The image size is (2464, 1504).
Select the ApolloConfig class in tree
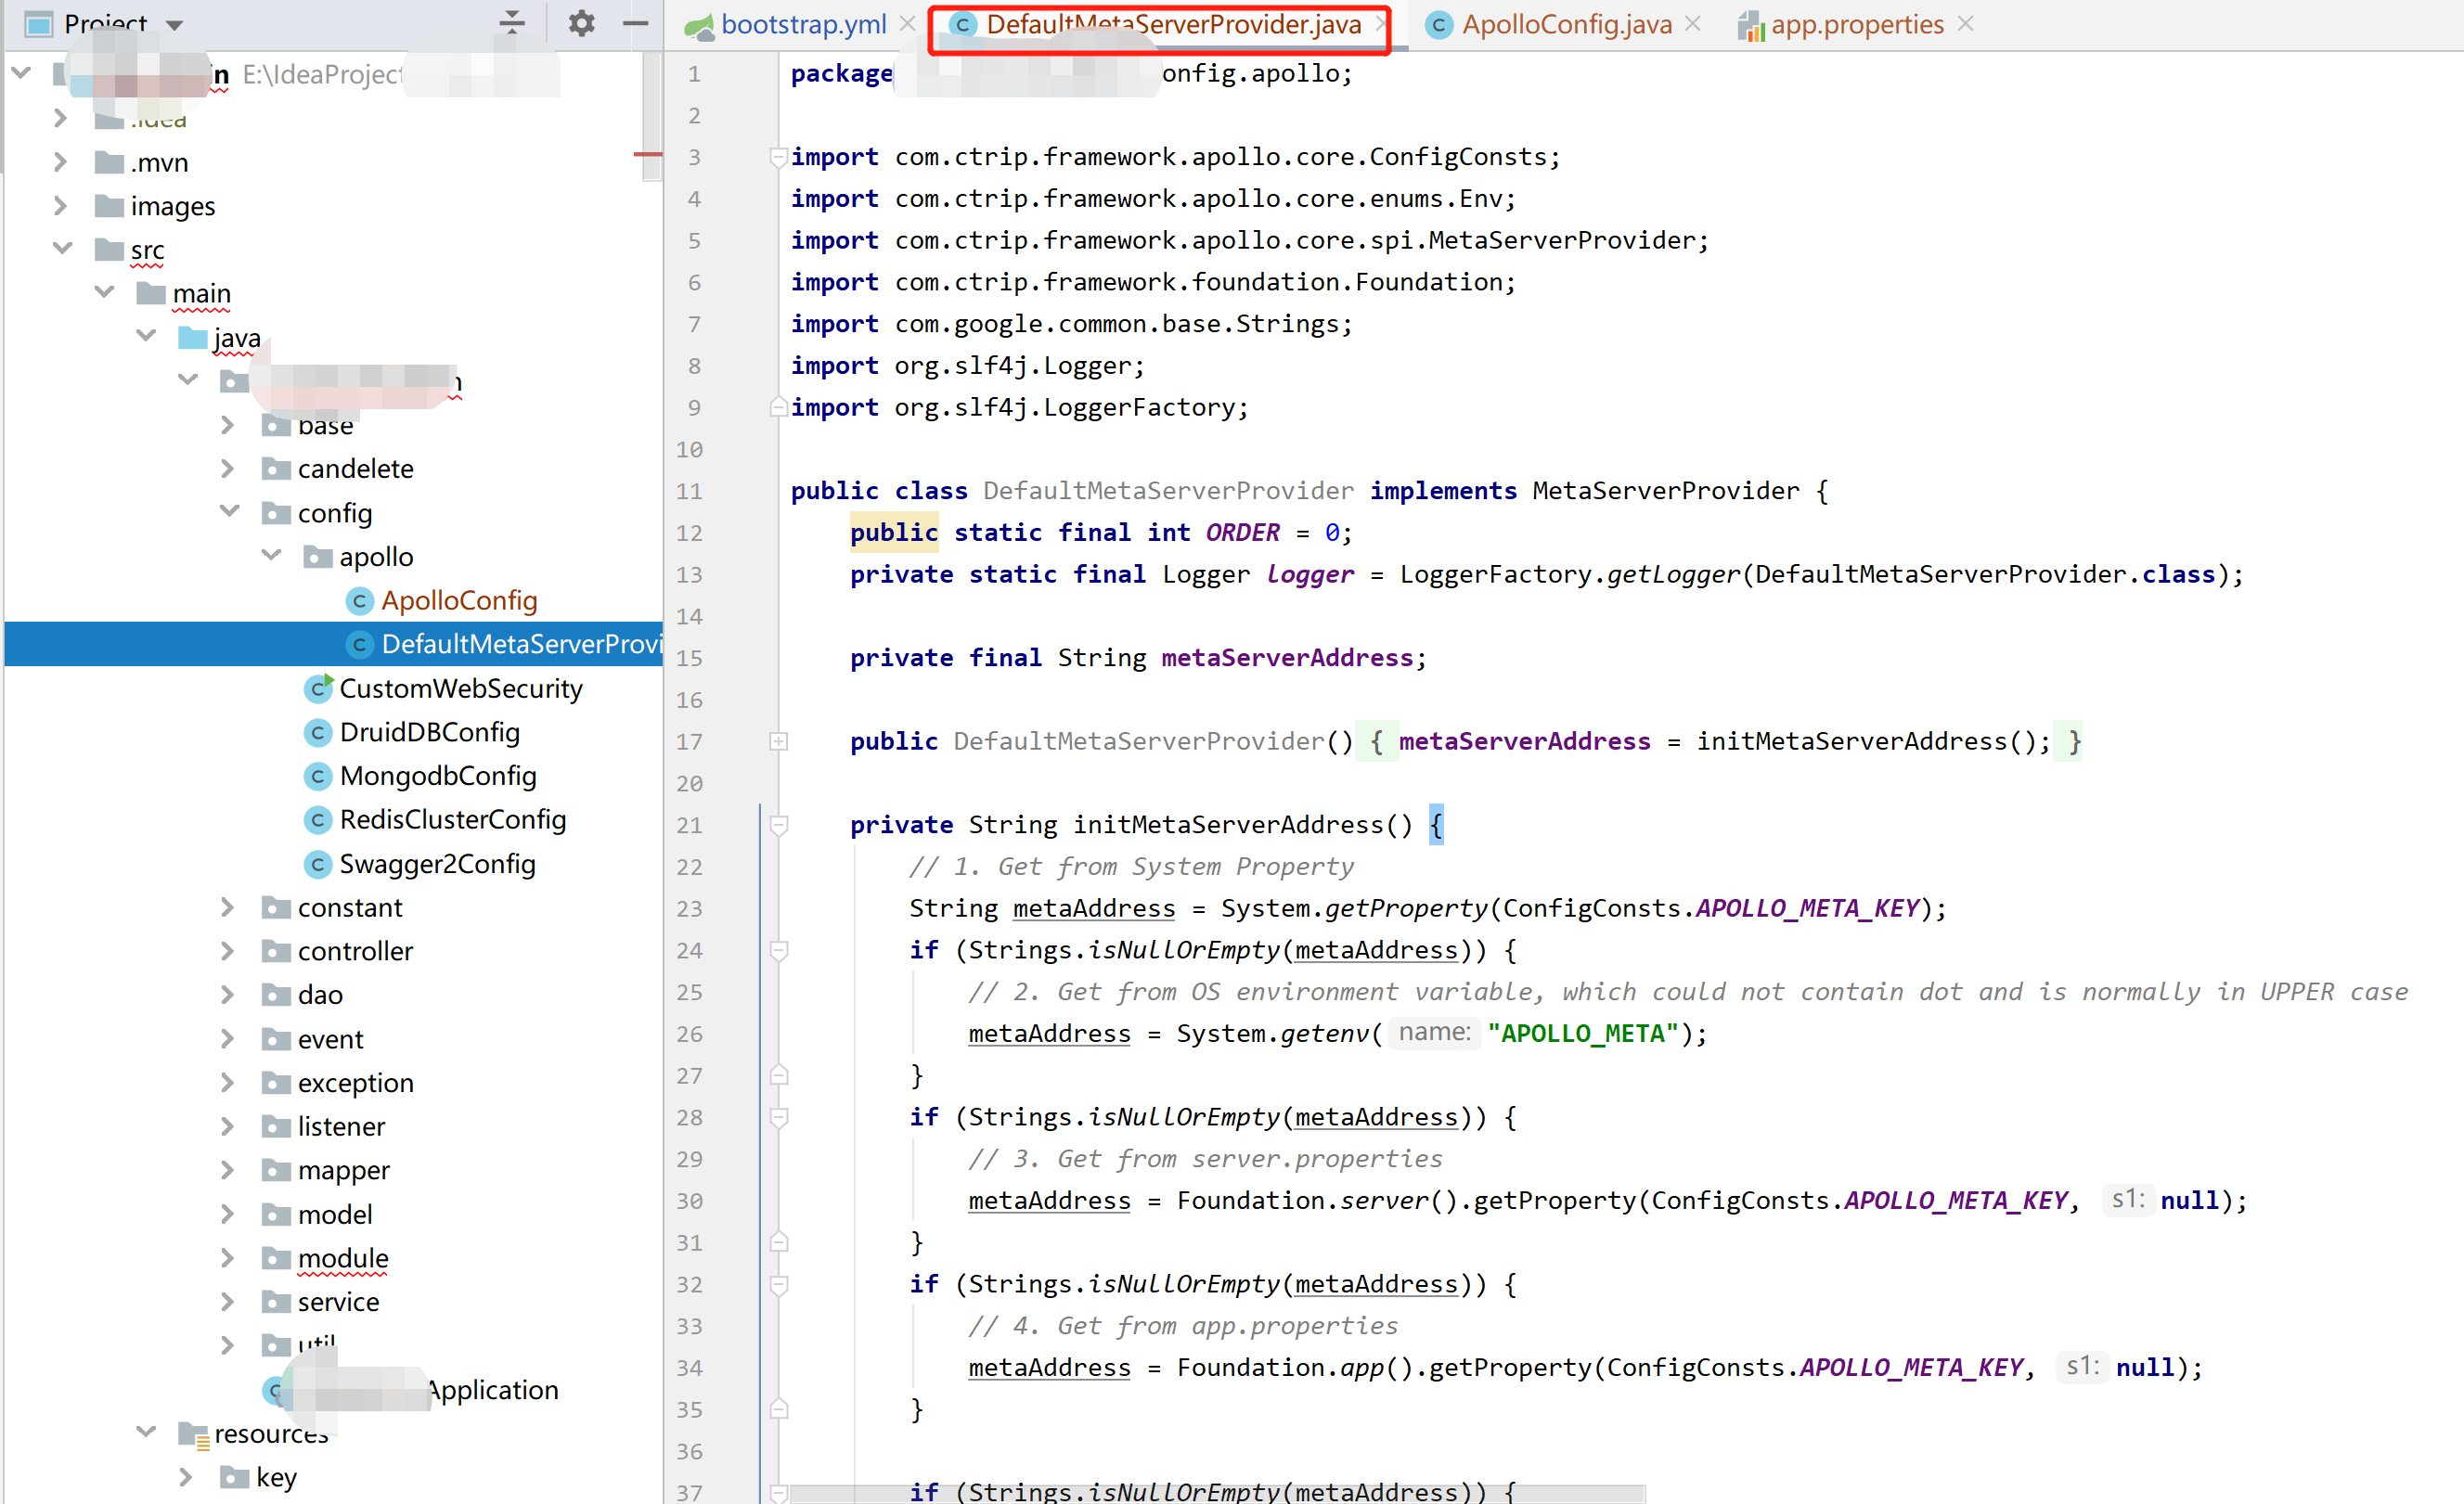[459, 601]
